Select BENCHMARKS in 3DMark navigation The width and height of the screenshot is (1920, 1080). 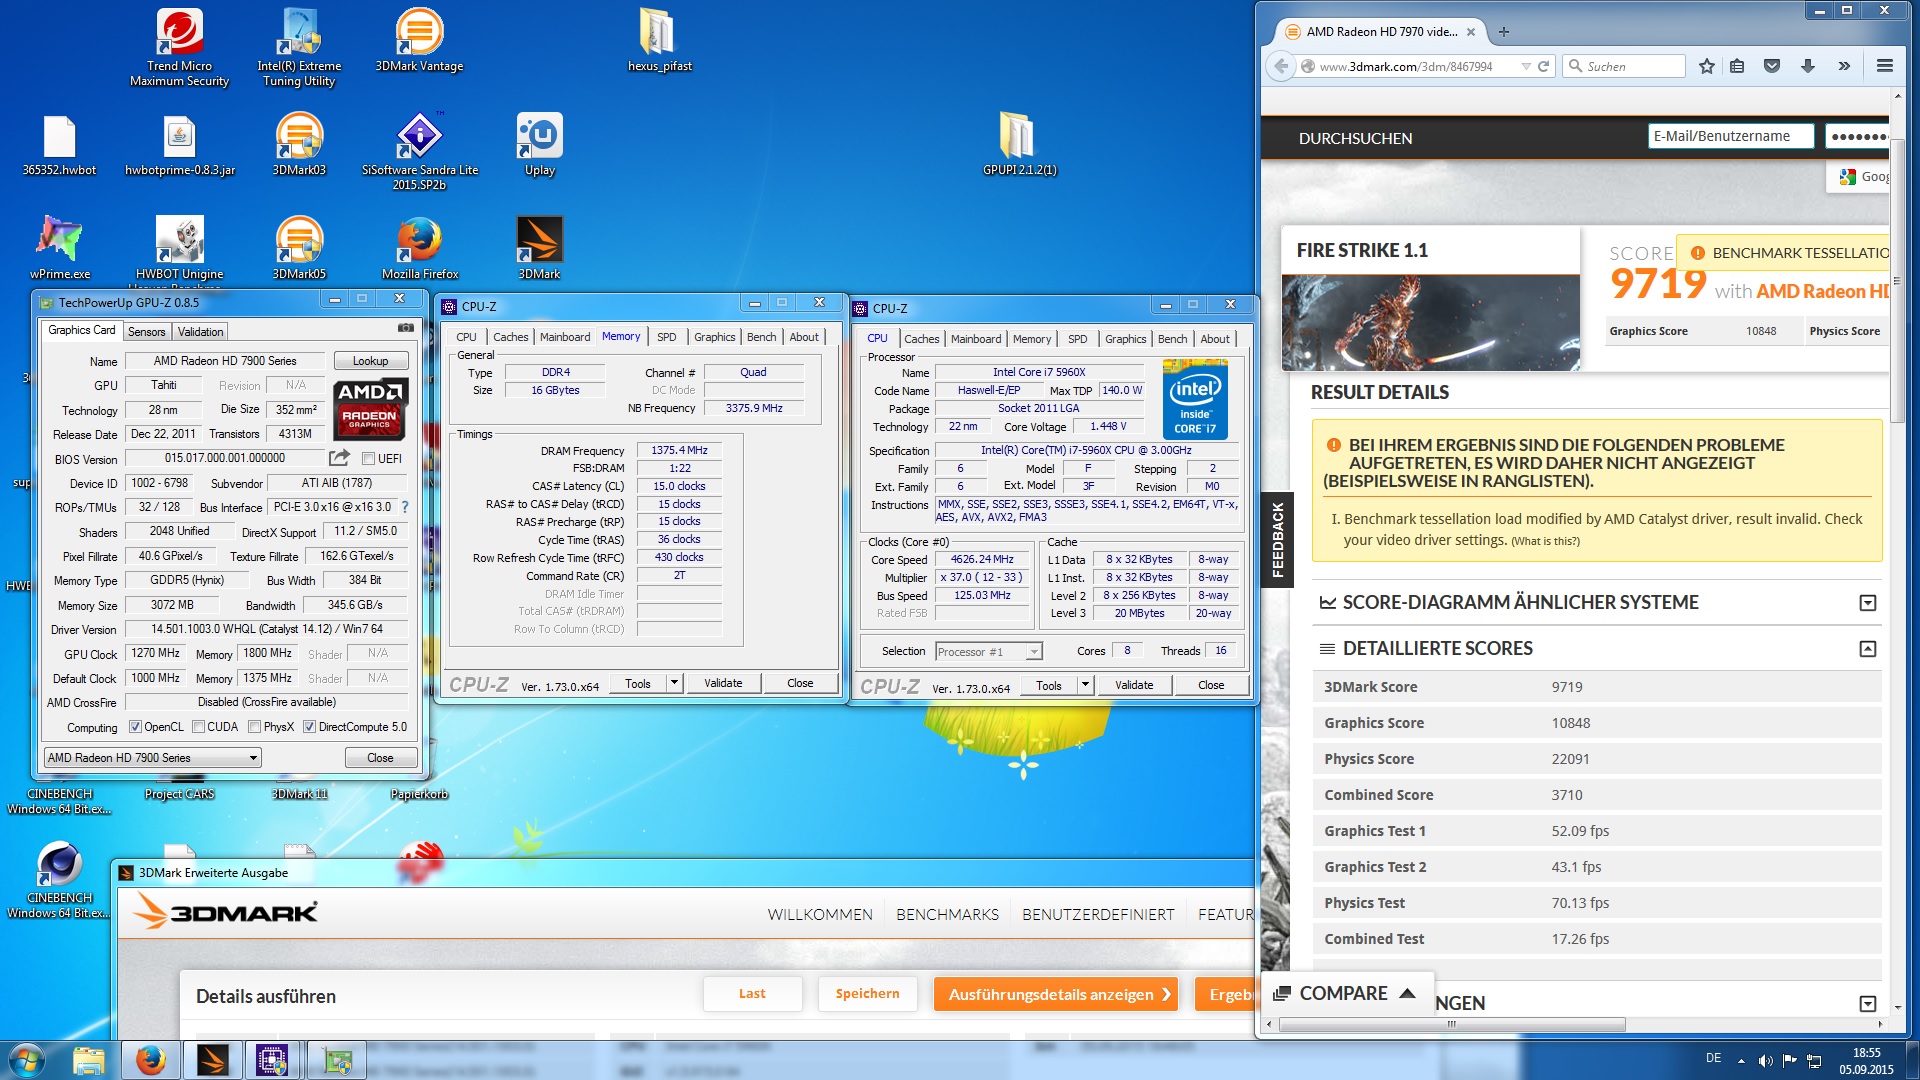tap(947, 914)
